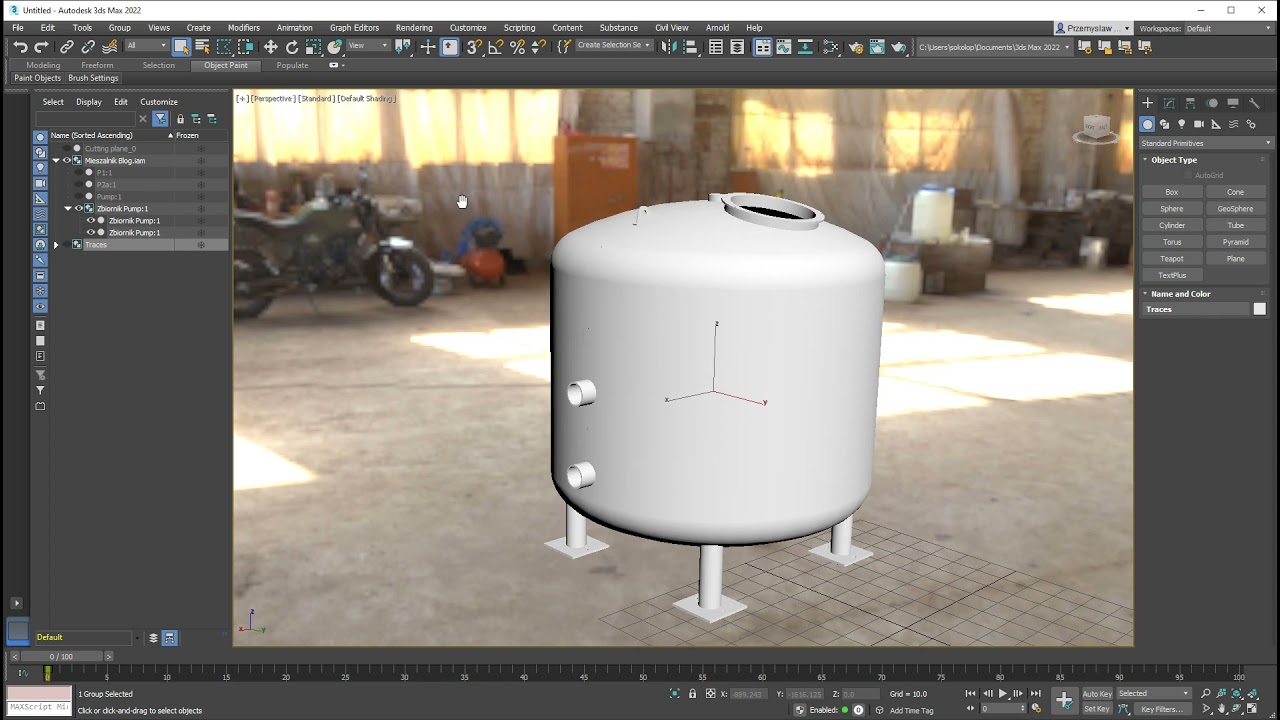Choose the Select and Rotate tool

[292, 47]
